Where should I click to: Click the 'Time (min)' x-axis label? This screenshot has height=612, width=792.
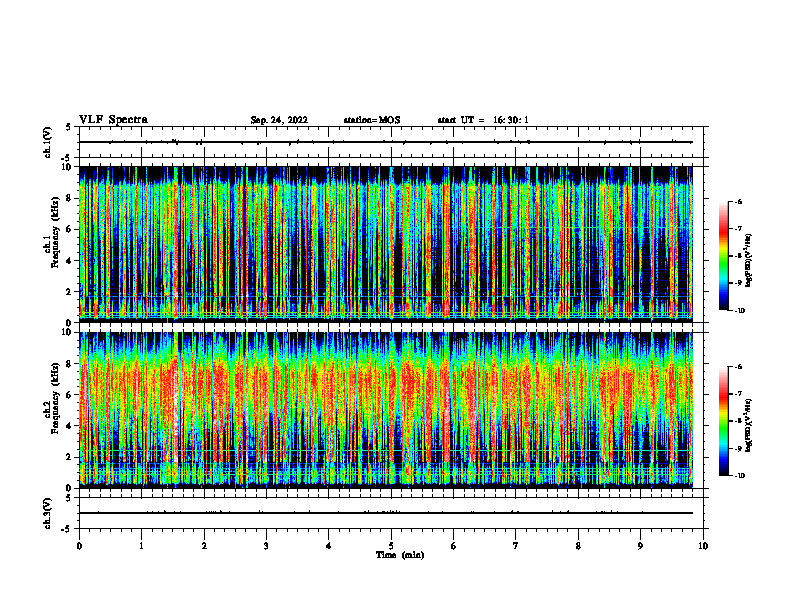pos(400,555)
